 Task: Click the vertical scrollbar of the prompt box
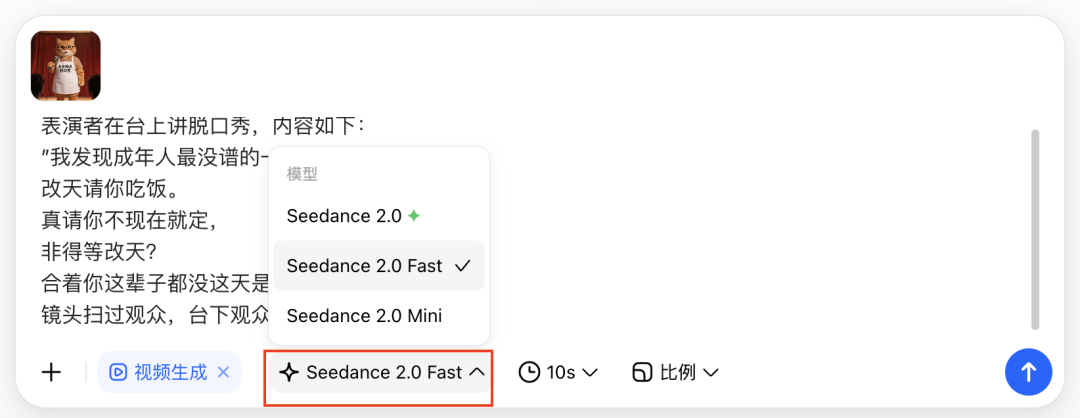pos(1034,229)
